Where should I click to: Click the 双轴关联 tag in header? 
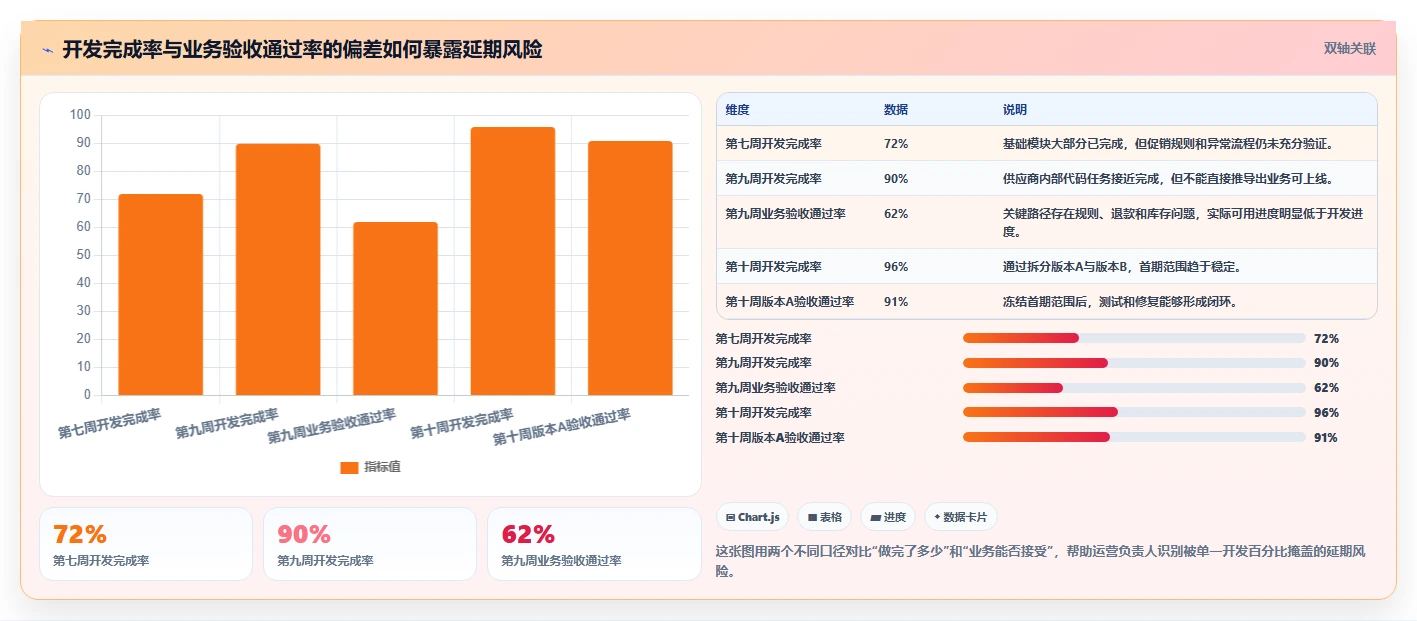pyautogui.click(x=1350, y=48)
